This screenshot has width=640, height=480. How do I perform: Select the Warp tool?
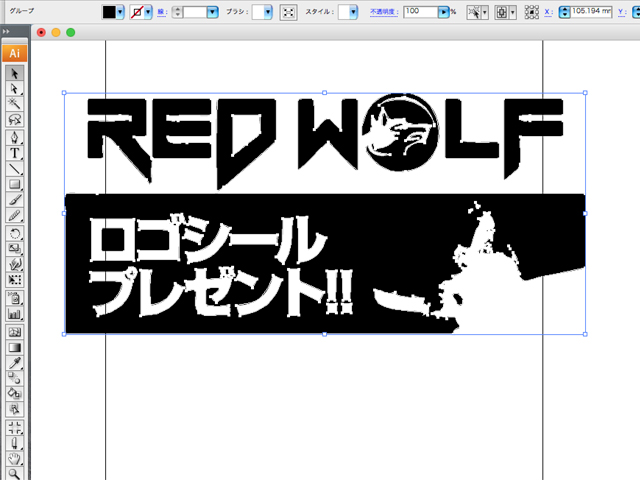(15, 264)
